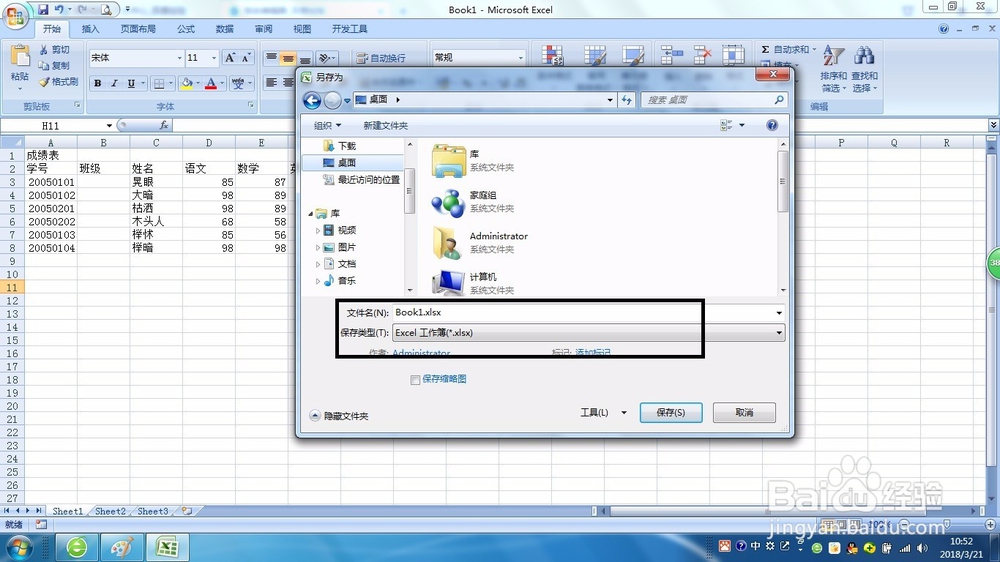Click the AutoSum (自动求和) sigma icon

point(765,49)
